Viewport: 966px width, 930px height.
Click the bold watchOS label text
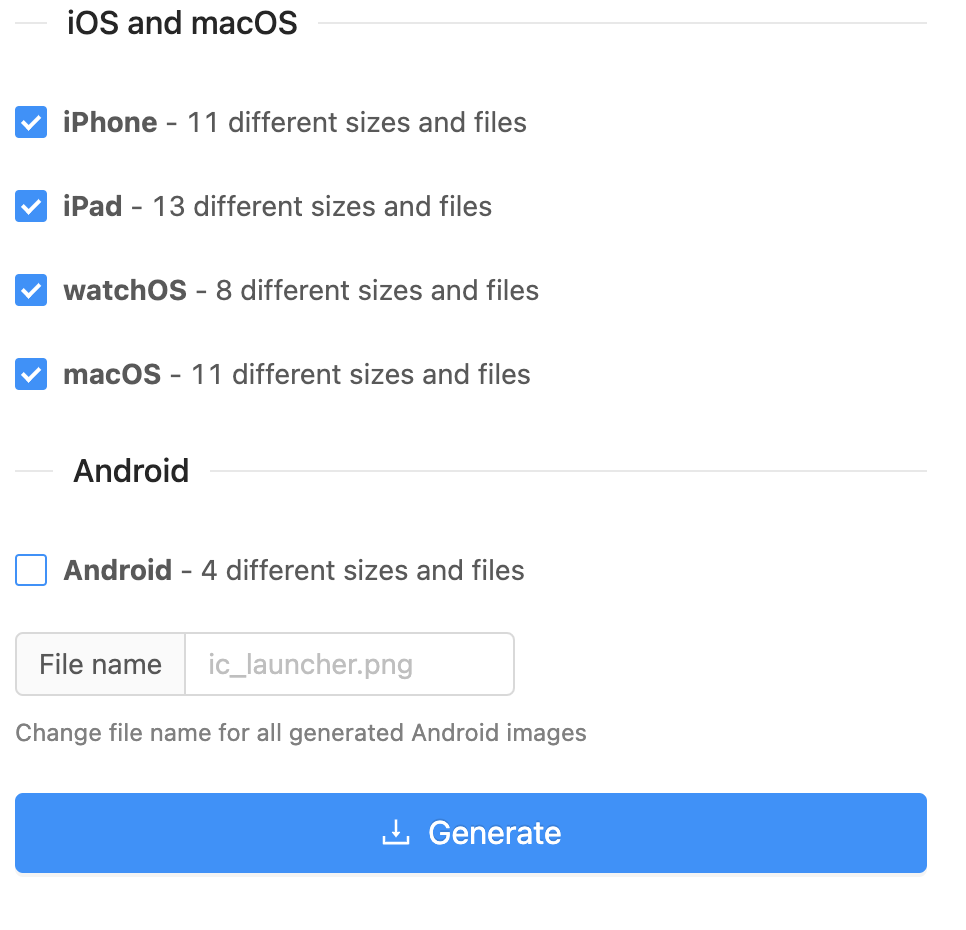coord(125,290)
